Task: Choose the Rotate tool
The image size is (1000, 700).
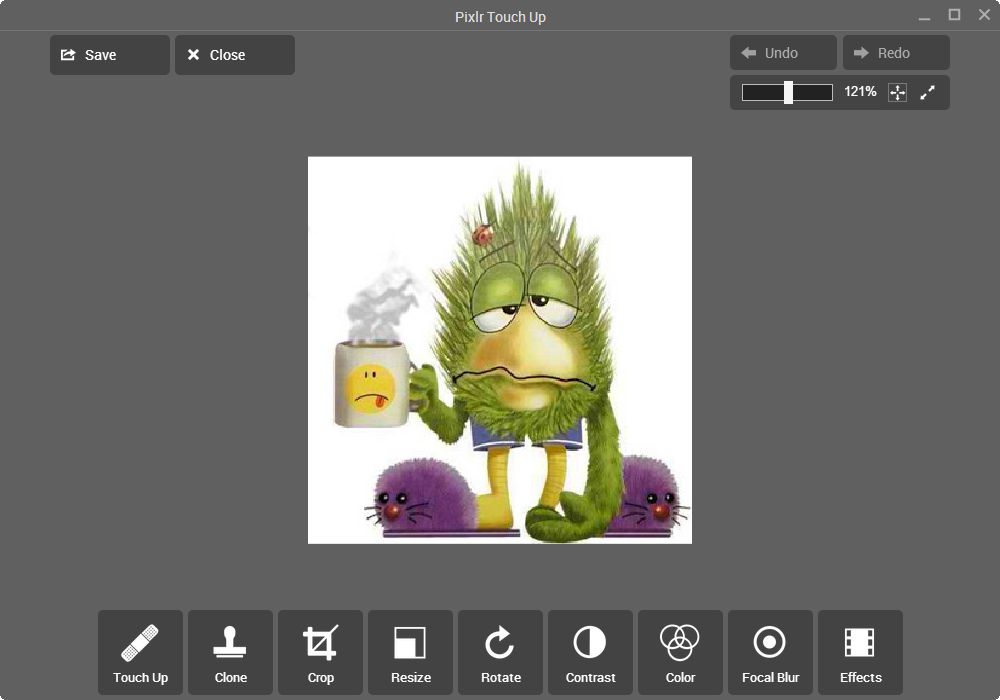Action: [500, 652]
